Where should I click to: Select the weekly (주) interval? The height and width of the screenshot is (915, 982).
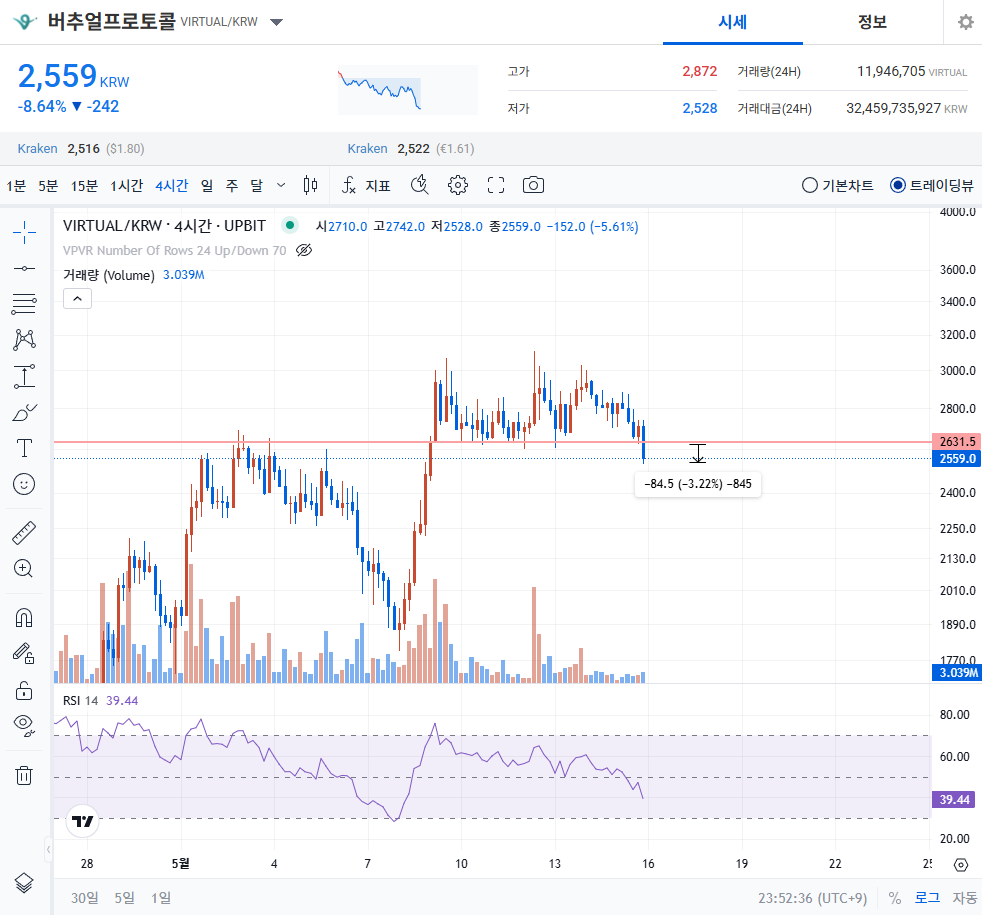tap(232, 185)
